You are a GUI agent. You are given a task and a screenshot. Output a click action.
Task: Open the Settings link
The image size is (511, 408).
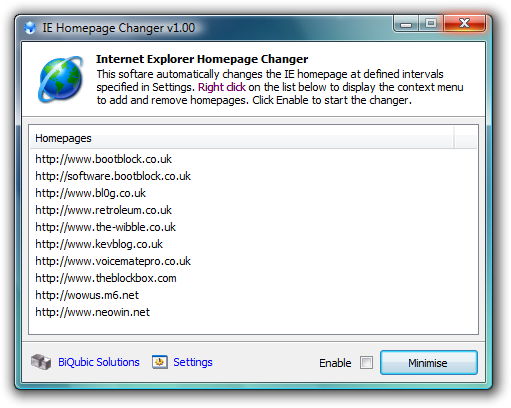(193, 362)
